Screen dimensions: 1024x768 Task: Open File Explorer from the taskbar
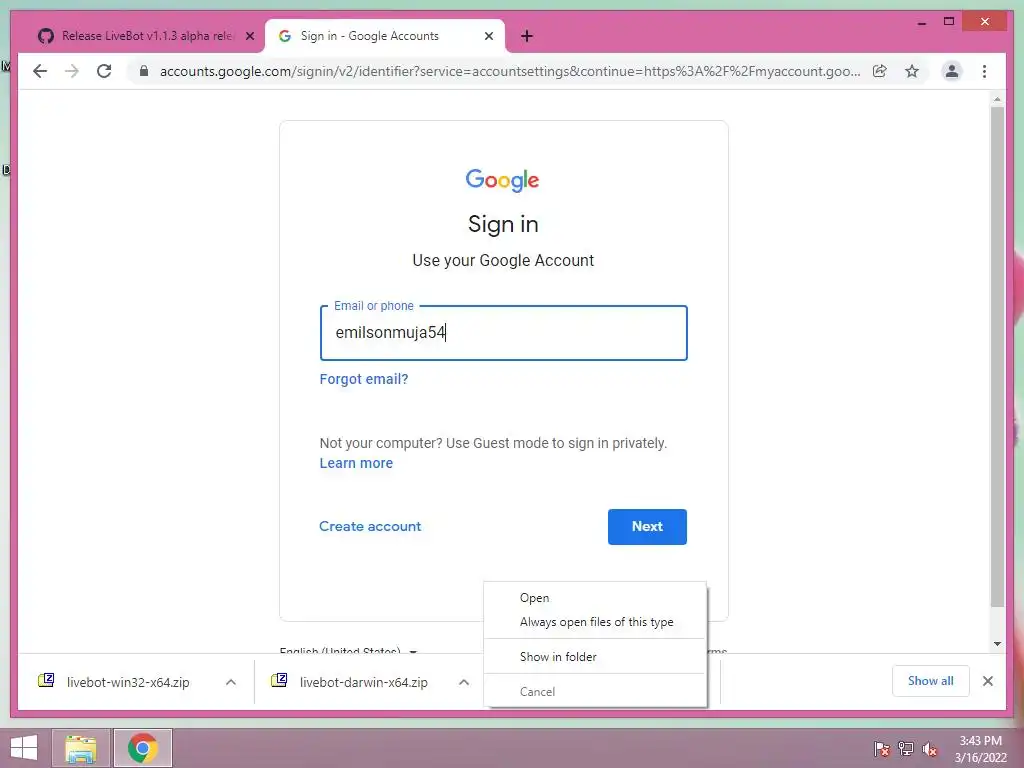click(81, 748)
